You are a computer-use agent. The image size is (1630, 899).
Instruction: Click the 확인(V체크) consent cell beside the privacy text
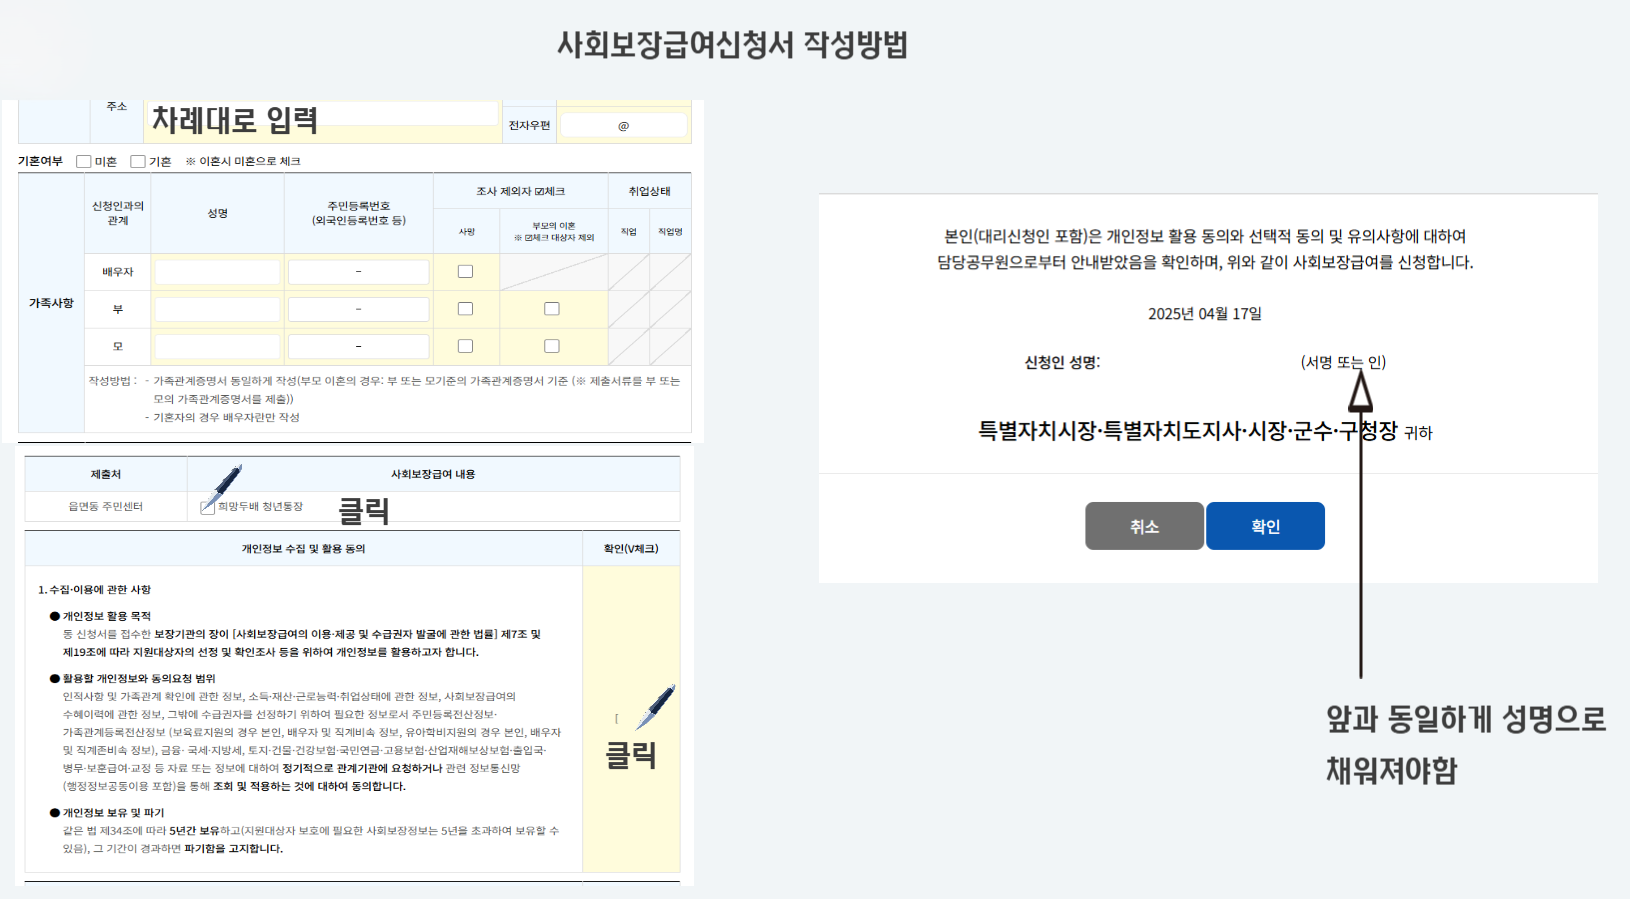[631, 719]
